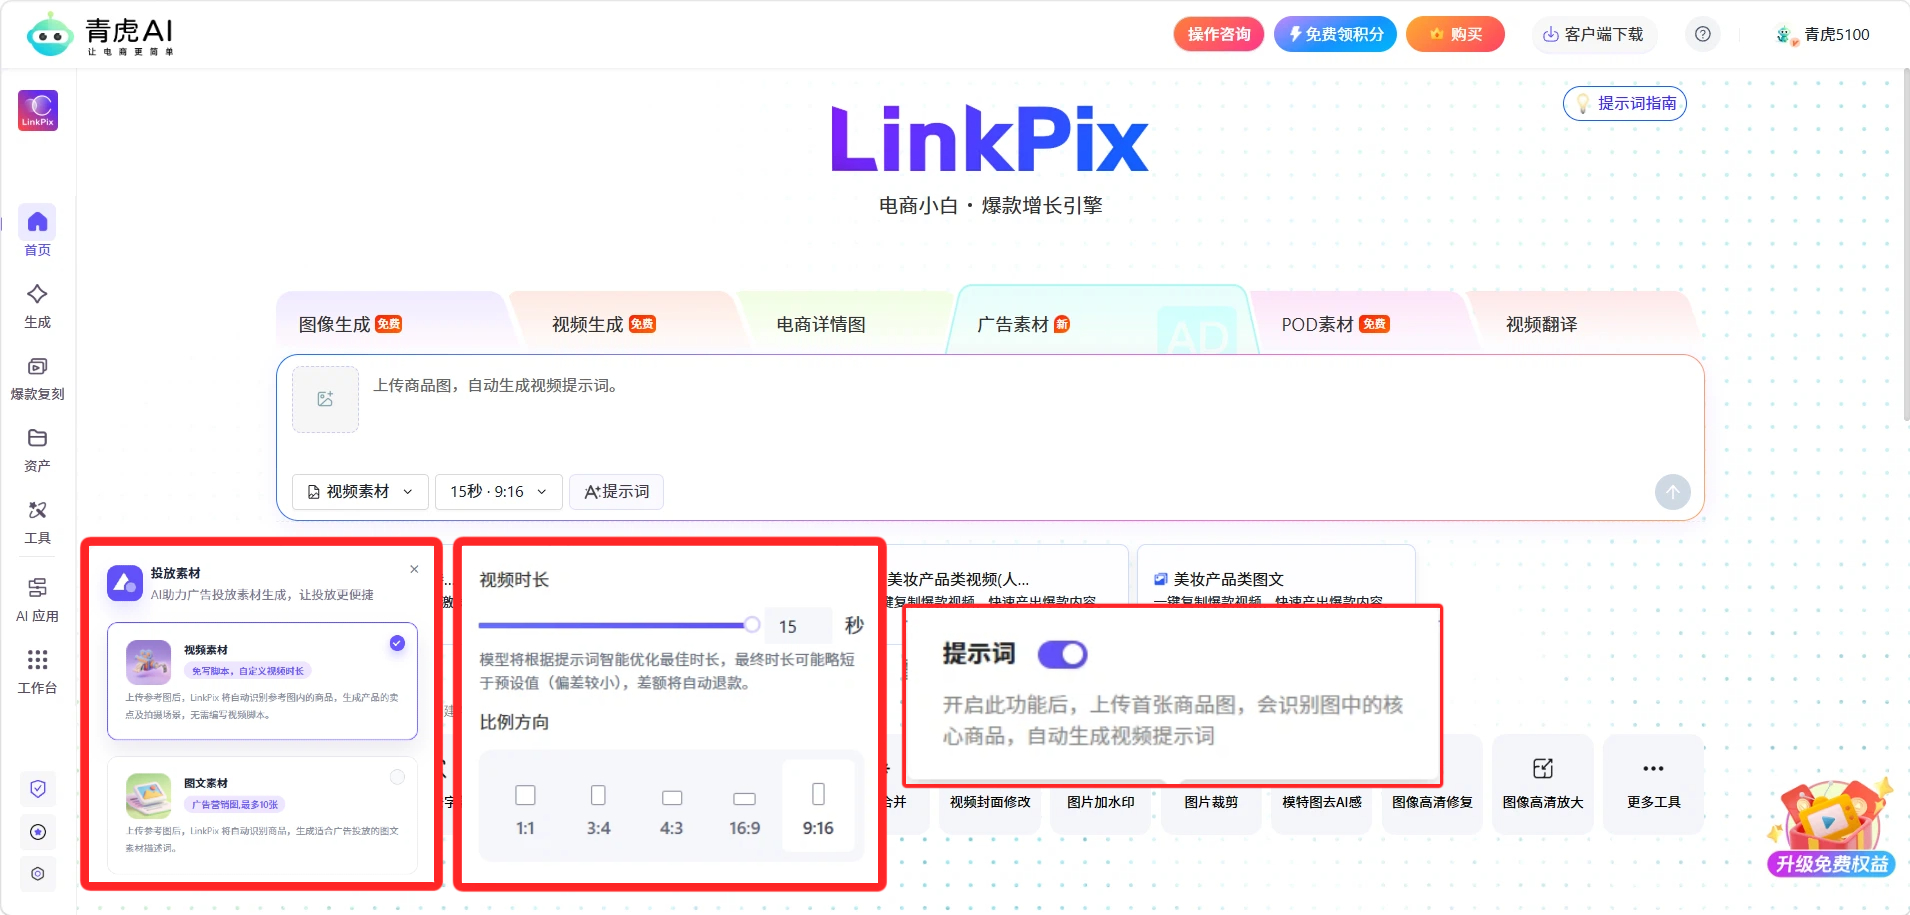Open 工具 tools in sidebar
The image size is (1910, 915).
(x=37, y=522)
